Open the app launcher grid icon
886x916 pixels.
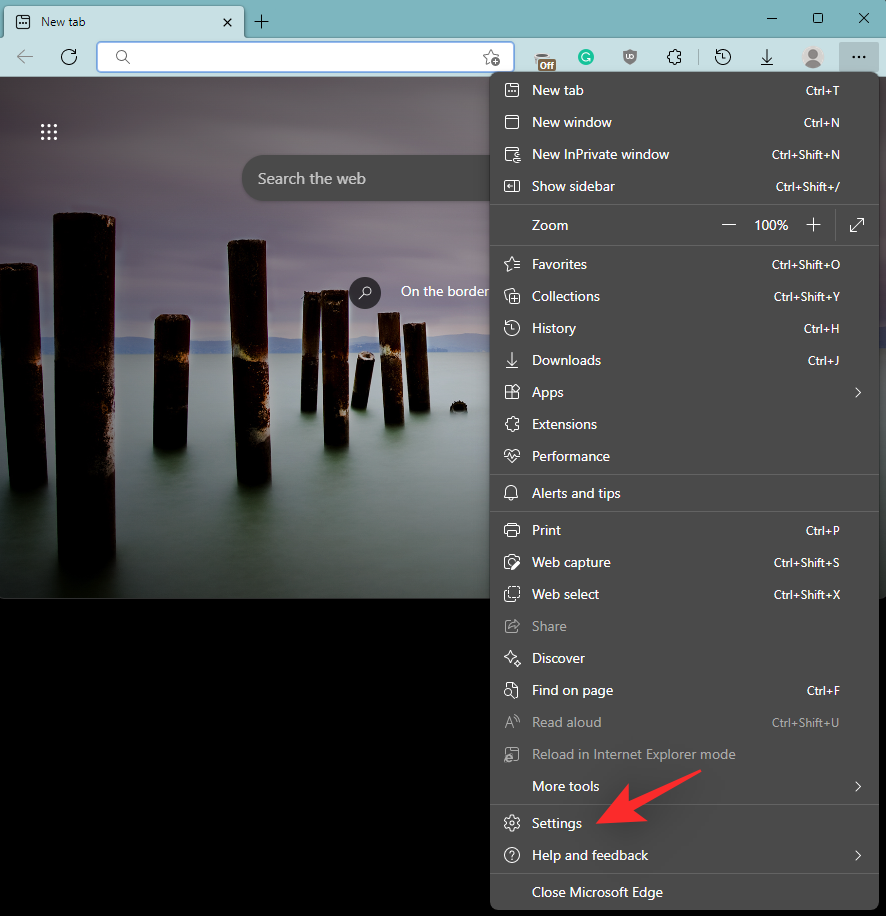point(49,132)
